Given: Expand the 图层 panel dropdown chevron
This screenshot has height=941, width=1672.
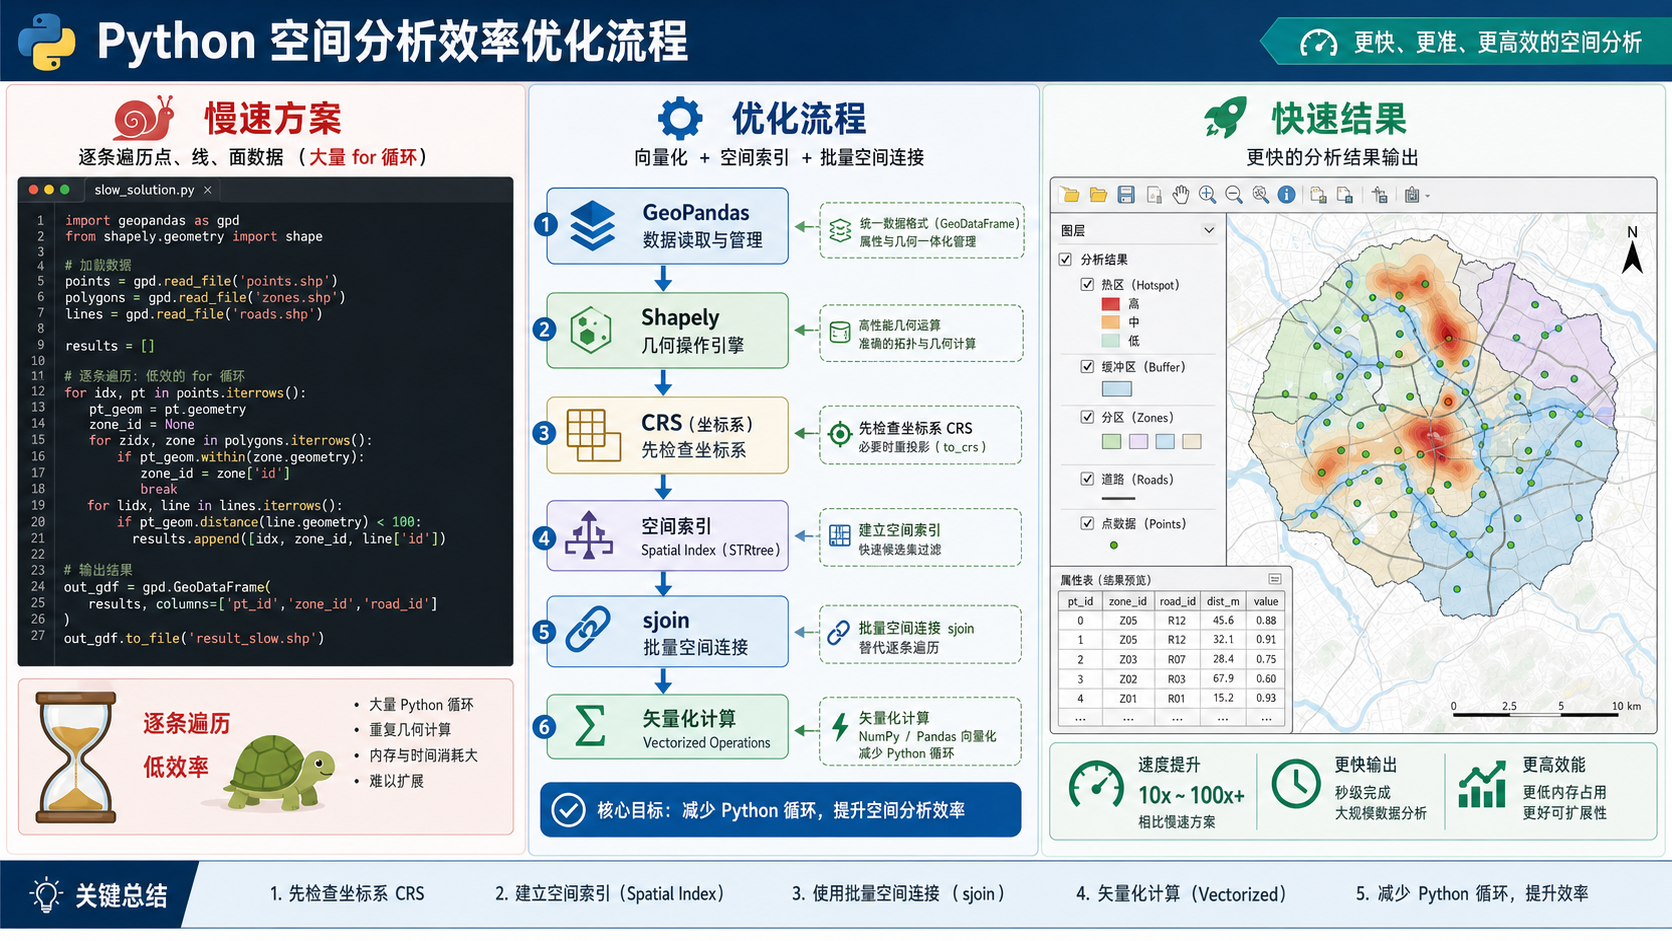Looking at the screenshot, I should coord(1208,230).
